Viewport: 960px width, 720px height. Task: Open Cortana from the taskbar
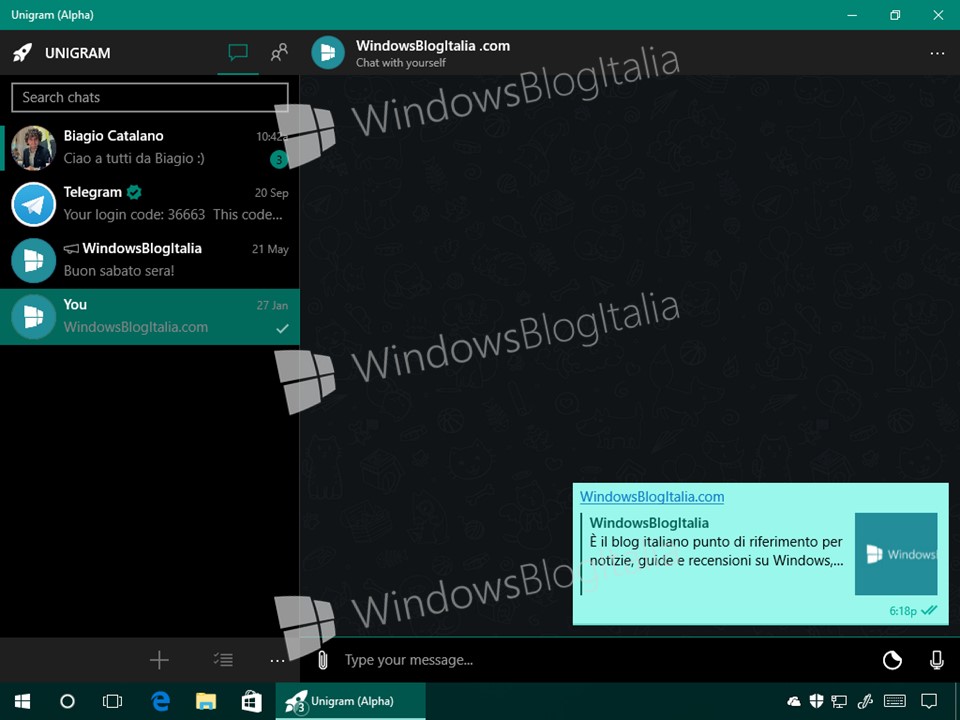coord(67,701)
